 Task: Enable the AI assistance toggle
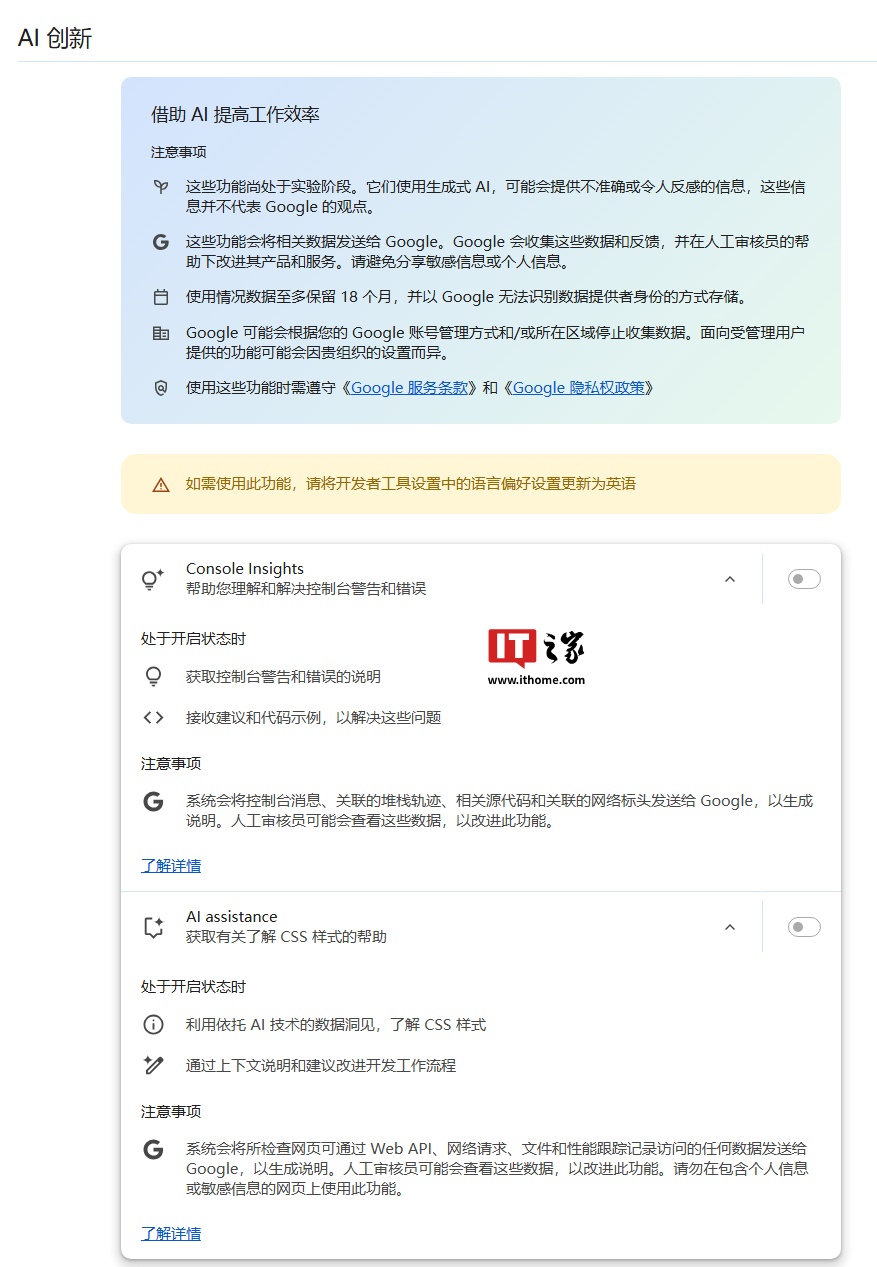[x=803, y=926]
